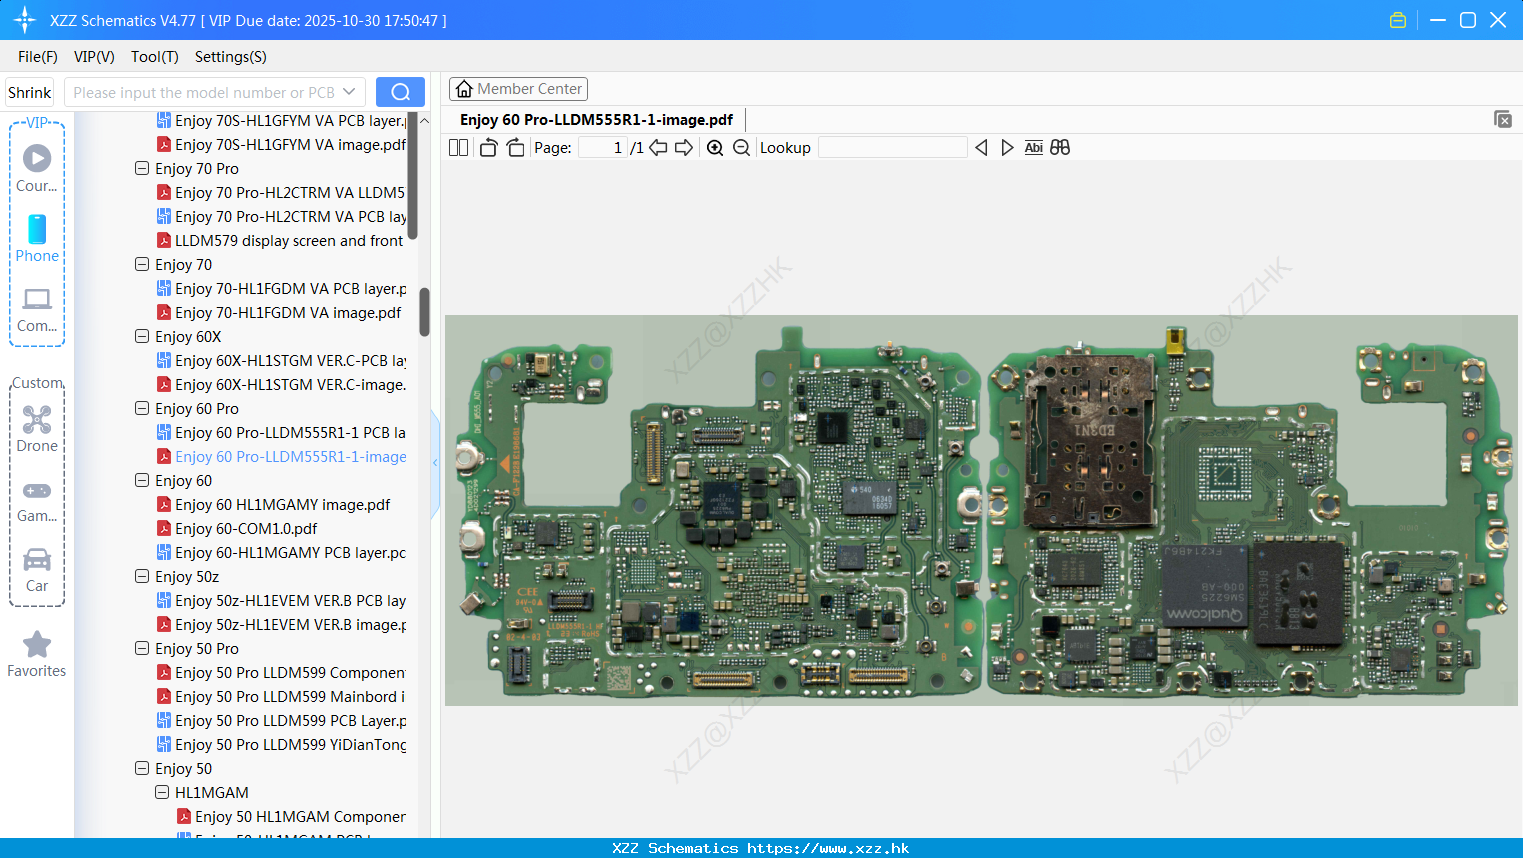Click the XZZ Schematics logo icon
Screen dimensions: 1523x858
click(25, 20)
